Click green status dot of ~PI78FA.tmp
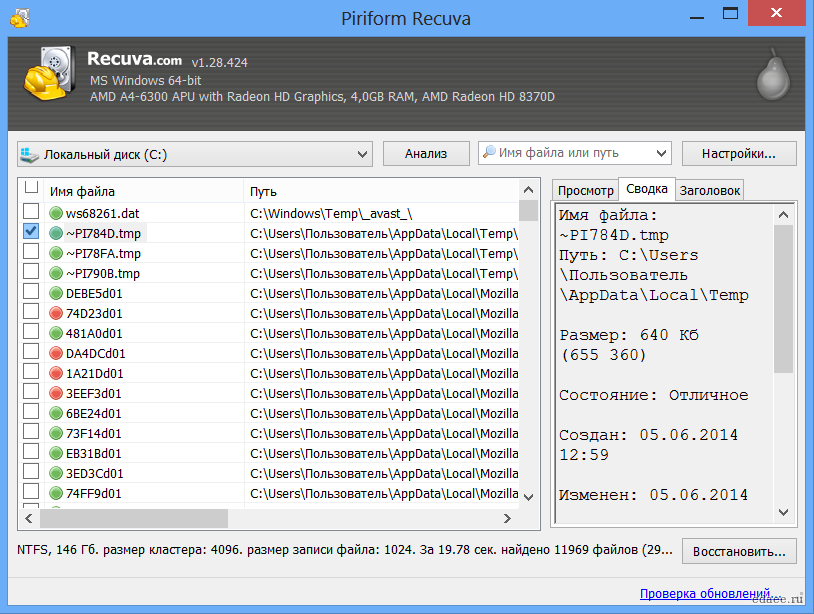This screenshot has height=614, width=814. coord(56,253)
